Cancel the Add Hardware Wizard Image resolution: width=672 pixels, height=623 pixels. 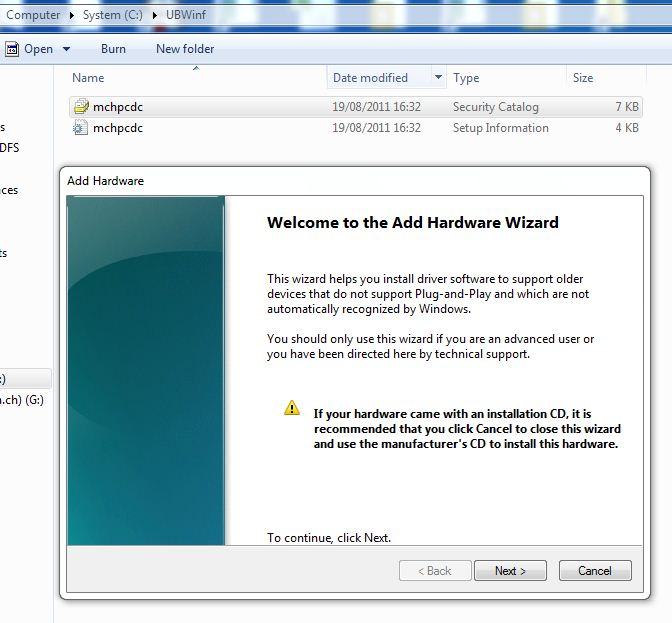tap(595, 571)
